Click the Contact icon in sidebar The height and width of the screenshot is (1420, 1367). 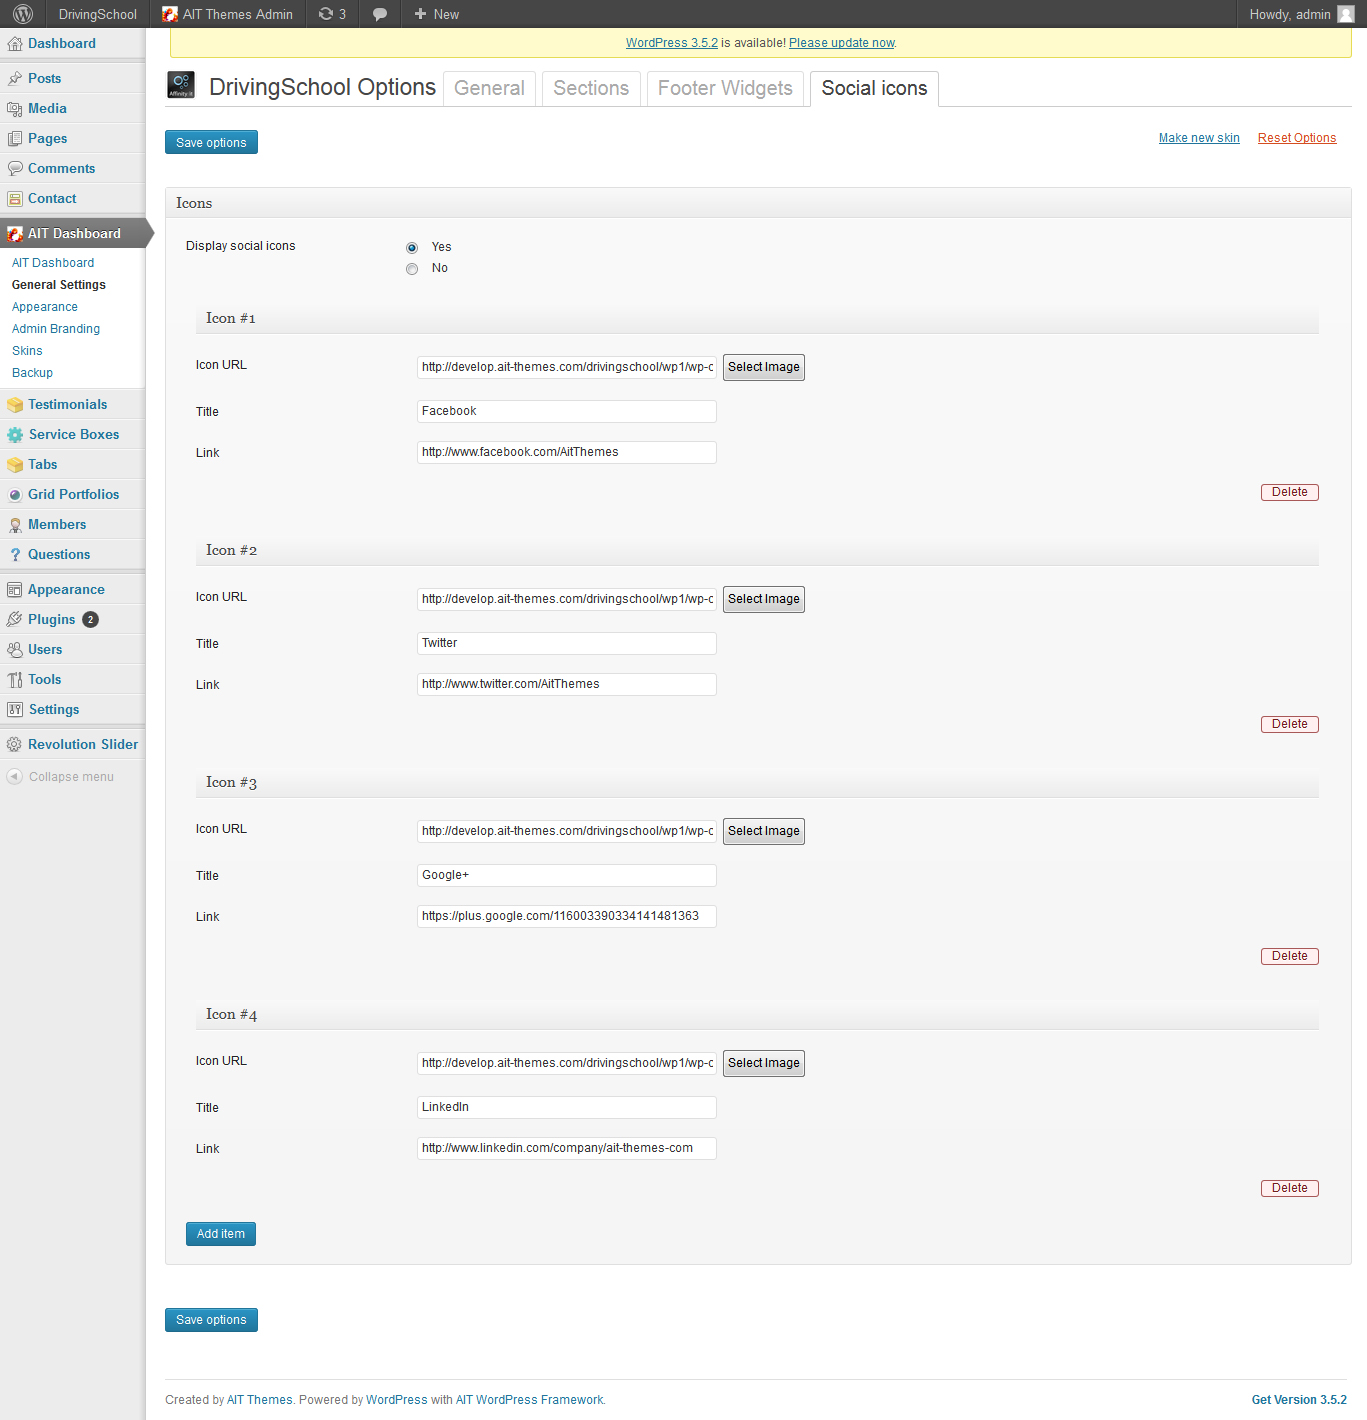point(15,199)
